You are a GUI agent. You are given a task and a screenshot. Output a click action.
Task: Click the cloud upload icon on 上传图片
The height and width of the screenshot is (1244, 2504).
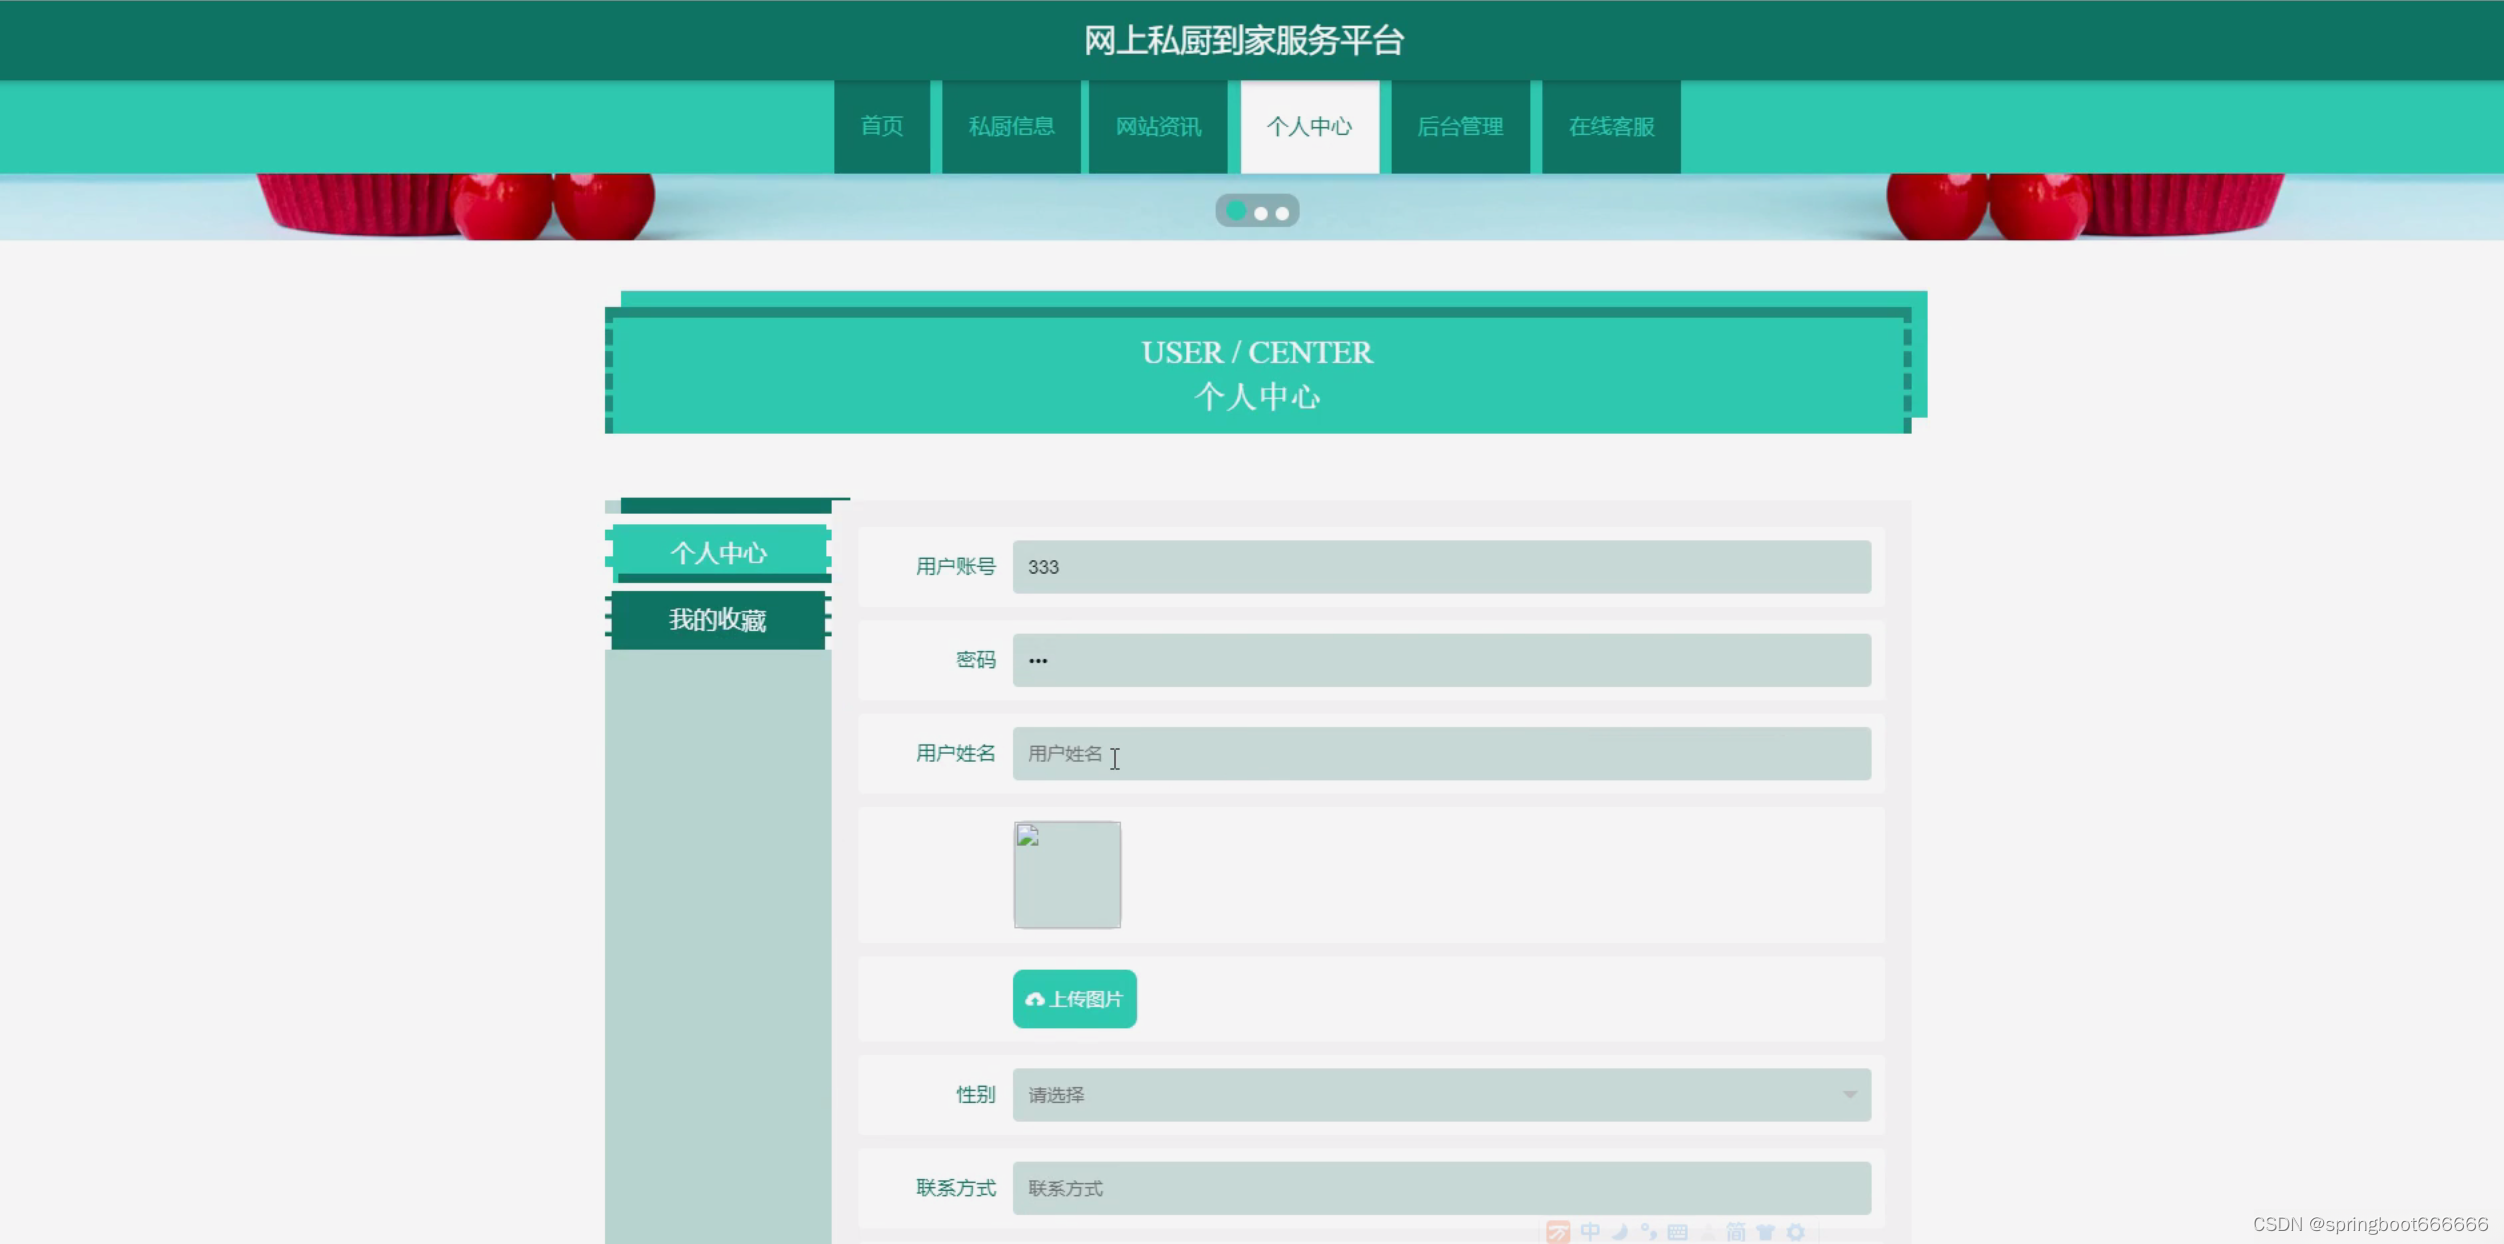pos(1035,999)
